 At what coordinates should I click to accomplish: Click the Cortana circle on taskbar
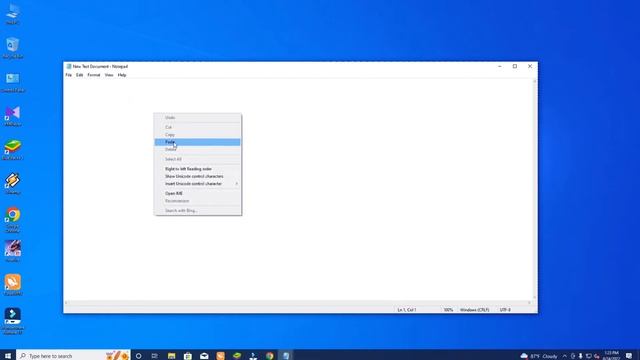click(138, 356)
